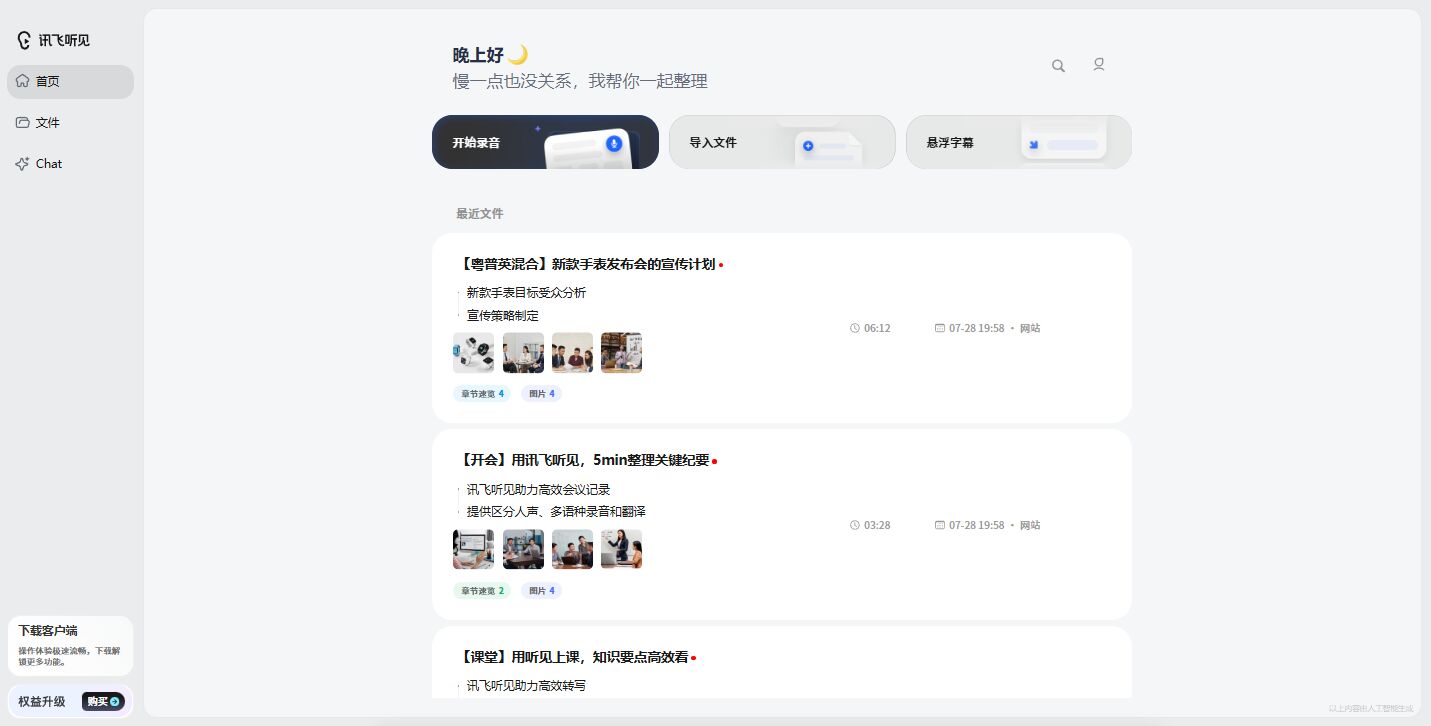The height and width of the screenshot is (726, 1431).
Task: Go to 首页 in the sidebar
Action: [70, 82]
